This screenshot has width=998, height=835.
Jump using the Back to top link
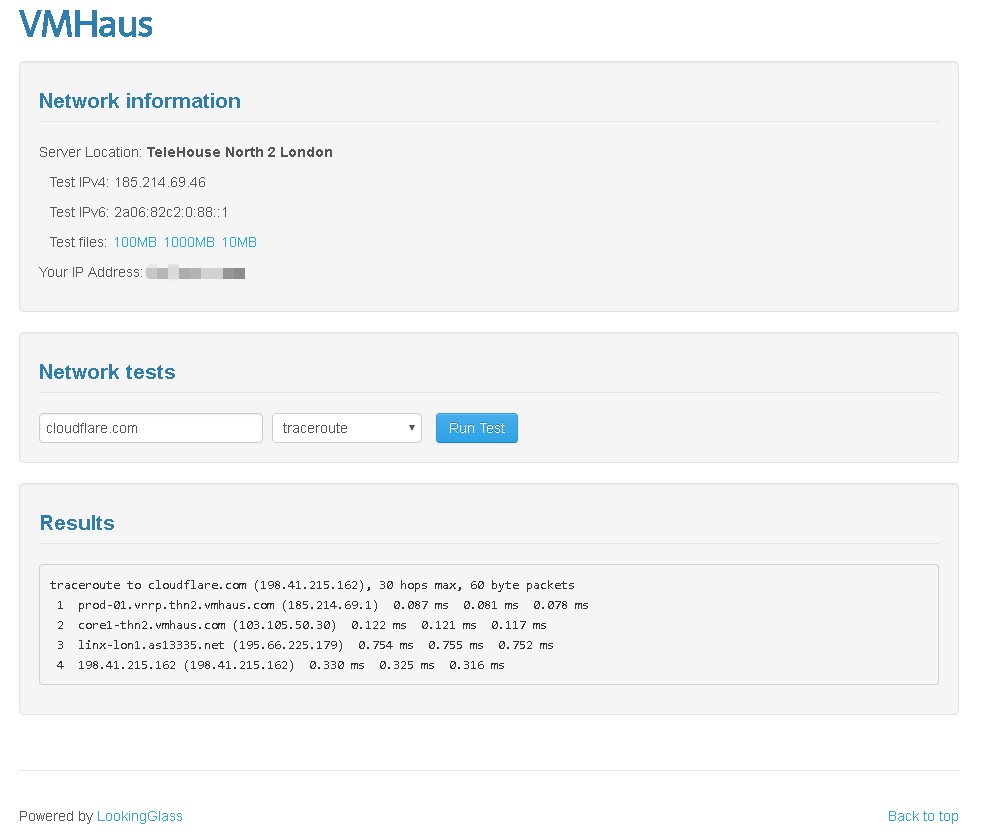(x=922, y=816)
